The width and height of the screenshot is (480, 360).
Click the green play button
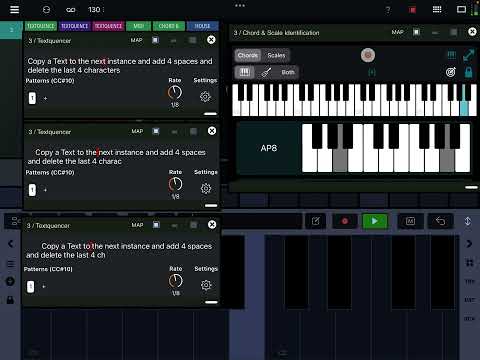tap(375, 221)
